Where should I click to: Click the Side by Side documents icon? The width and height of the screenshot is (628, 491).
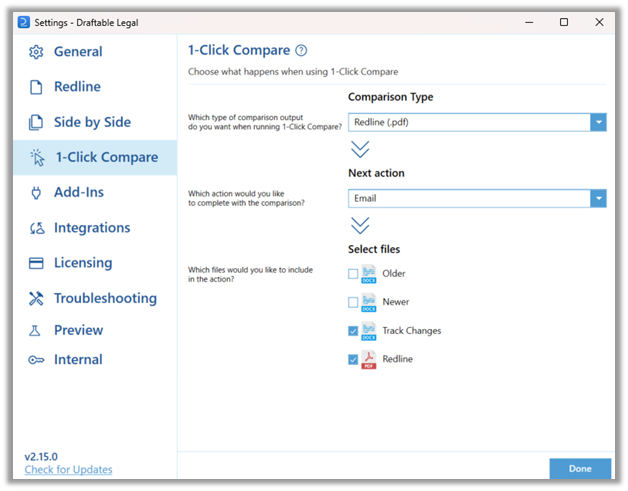click(36, 122)
